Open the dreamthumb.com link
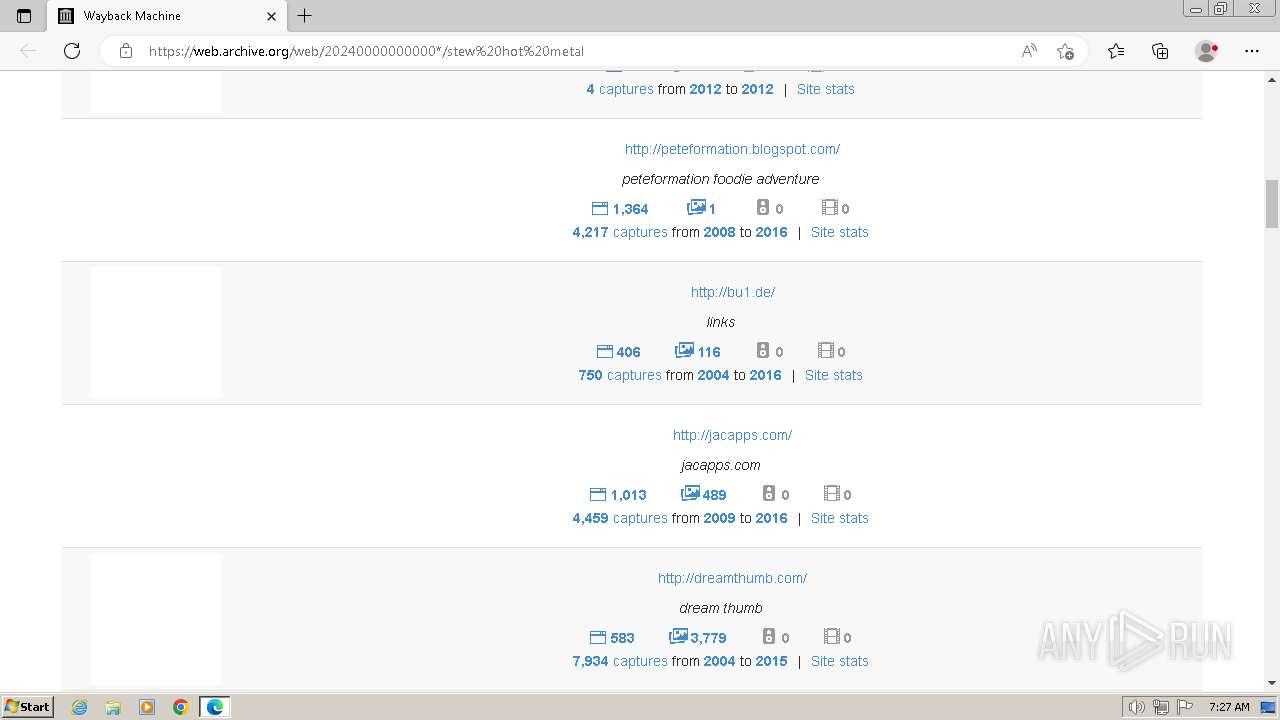 click(732, 578)
